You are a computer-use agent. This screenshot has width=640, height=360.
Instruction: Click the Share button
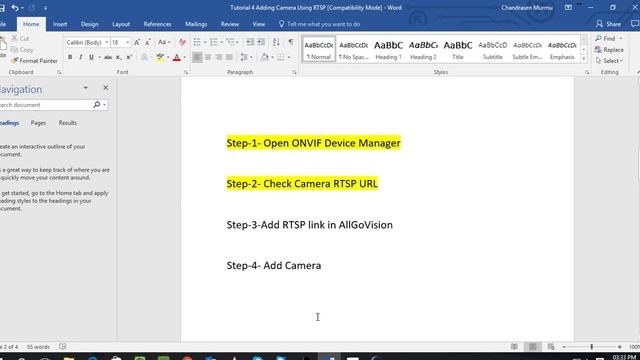pyautogui.click(x=608, y=24)
